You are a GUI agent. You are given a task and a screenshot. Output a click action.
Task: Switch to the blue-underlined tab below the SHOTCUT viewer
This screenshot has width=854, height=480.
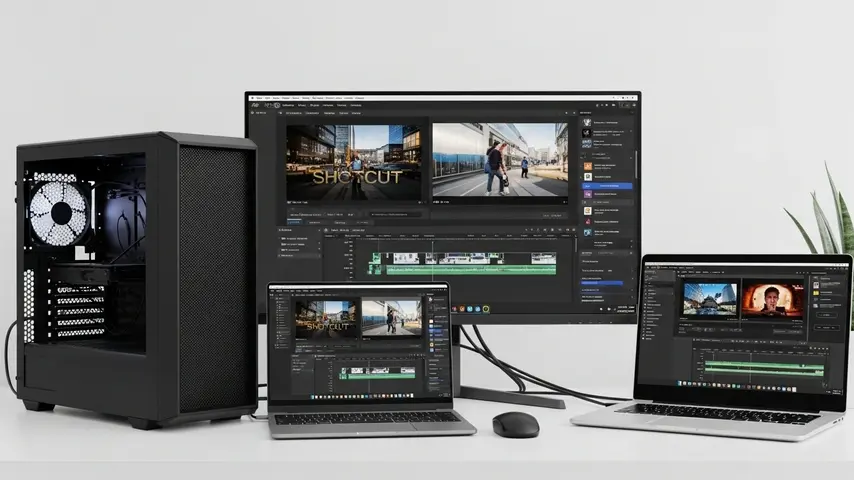pyautogui.click(x=295, y=222)
